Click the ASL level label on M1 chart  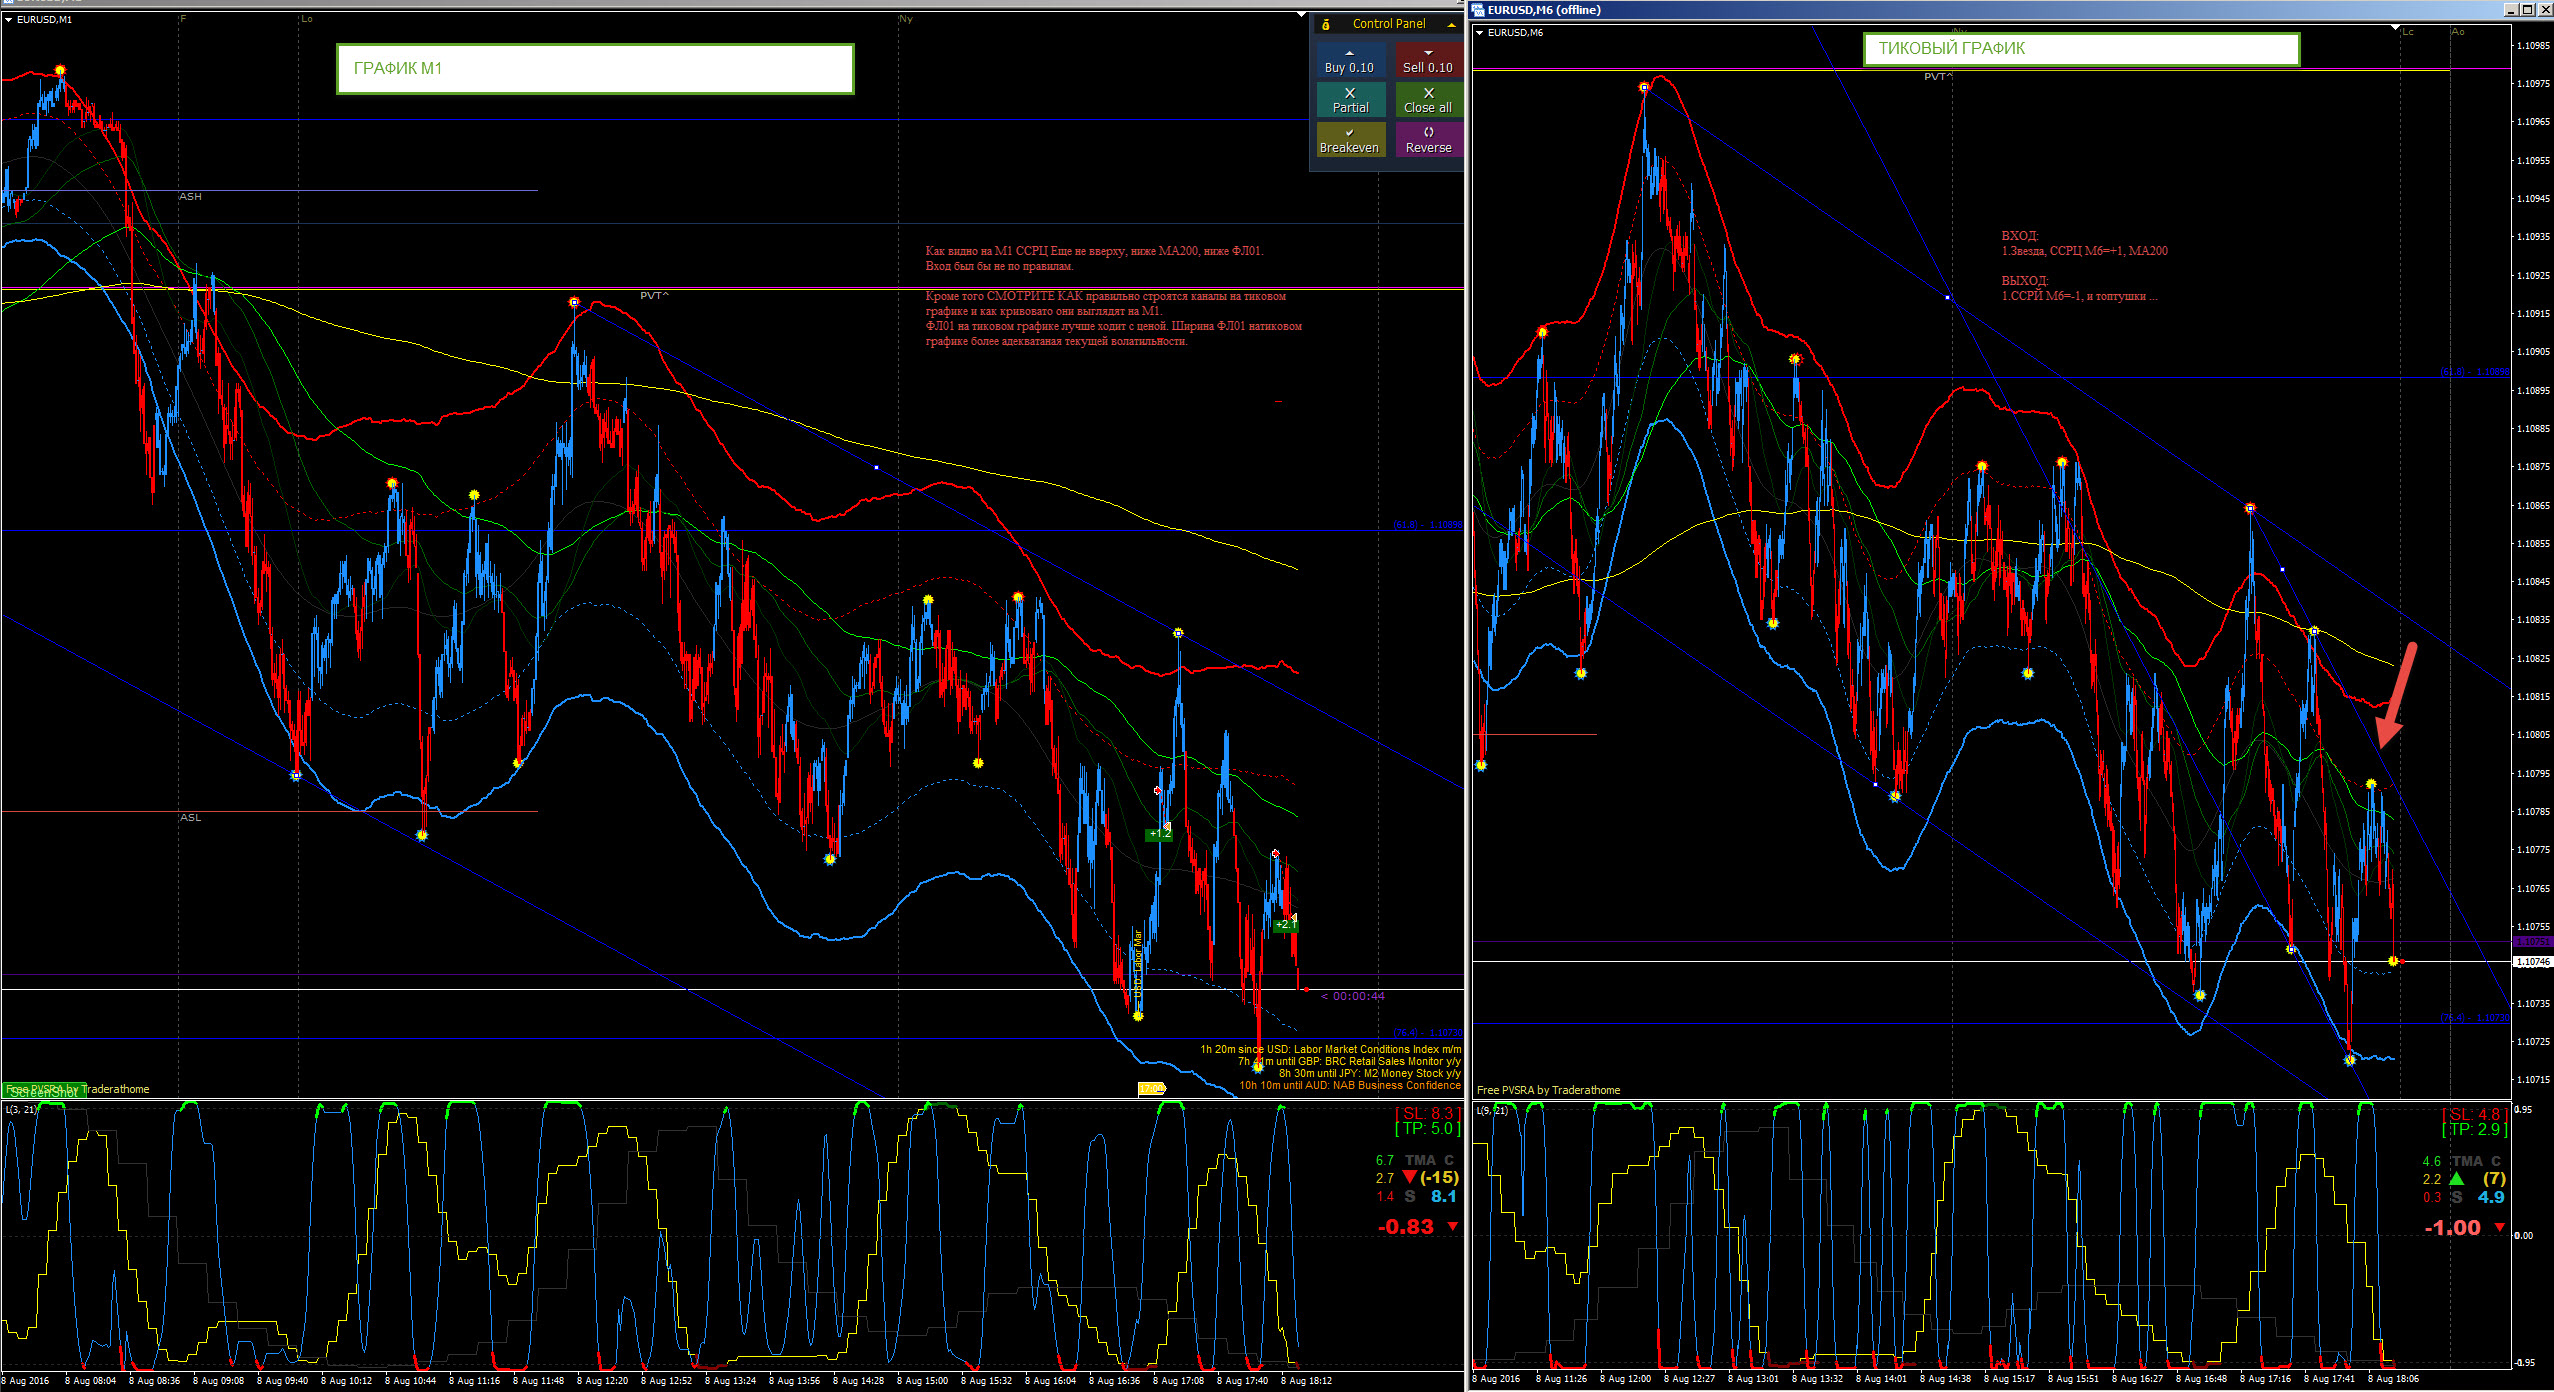click(x=190, y=818)
